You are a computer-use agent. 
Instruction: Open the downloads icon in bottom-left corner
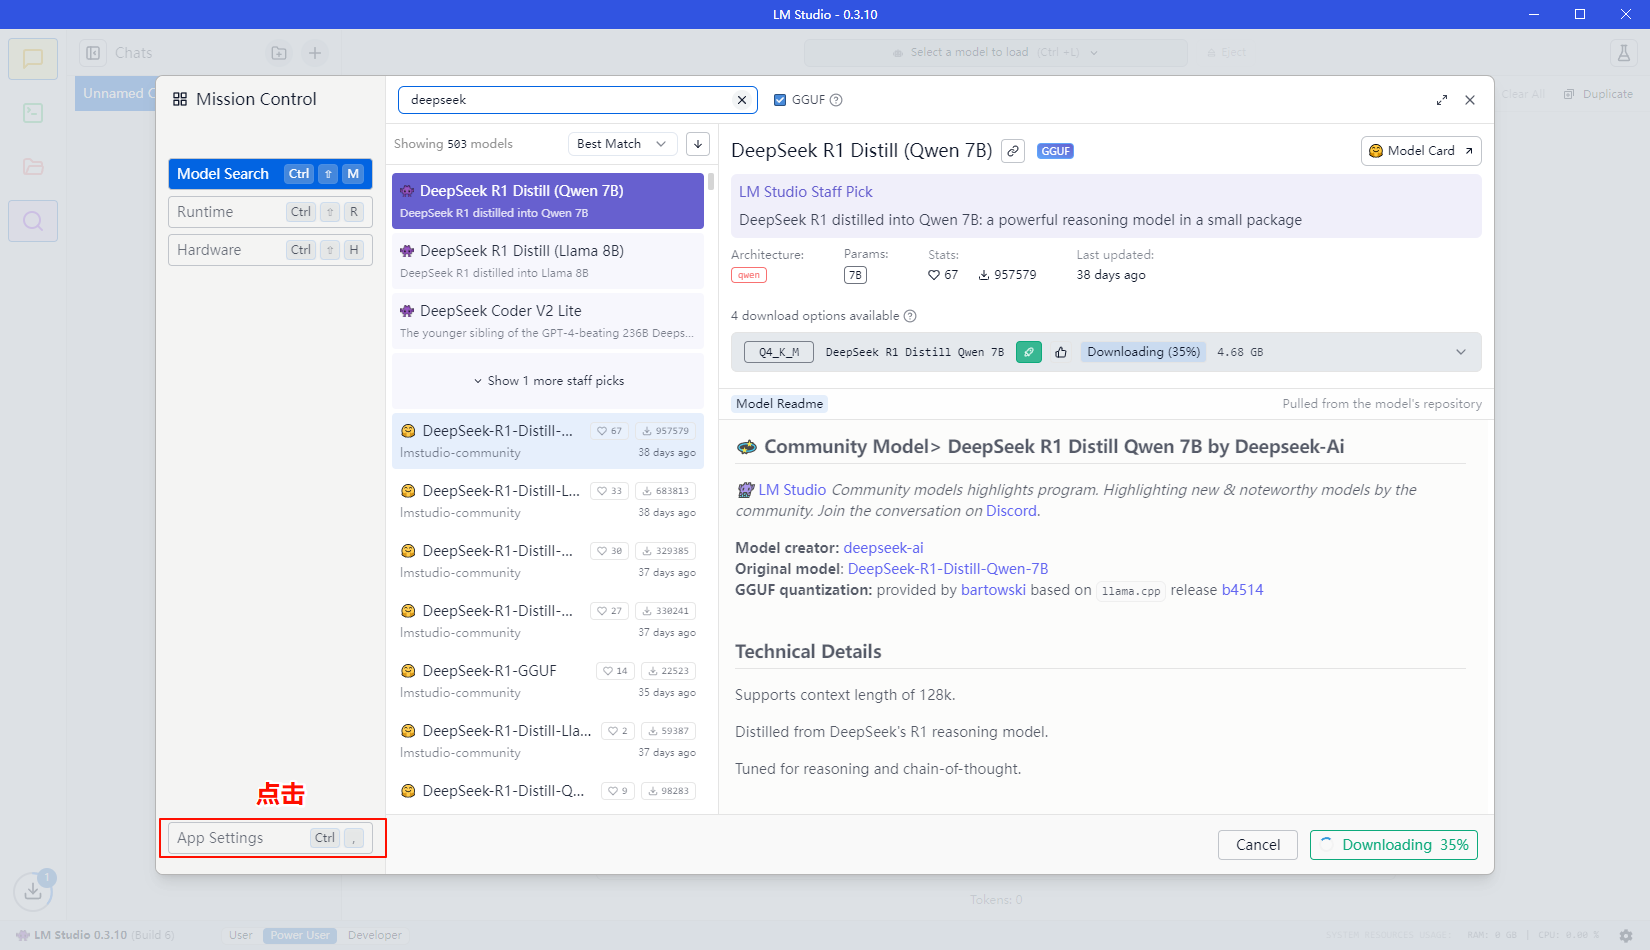(33, 890)
